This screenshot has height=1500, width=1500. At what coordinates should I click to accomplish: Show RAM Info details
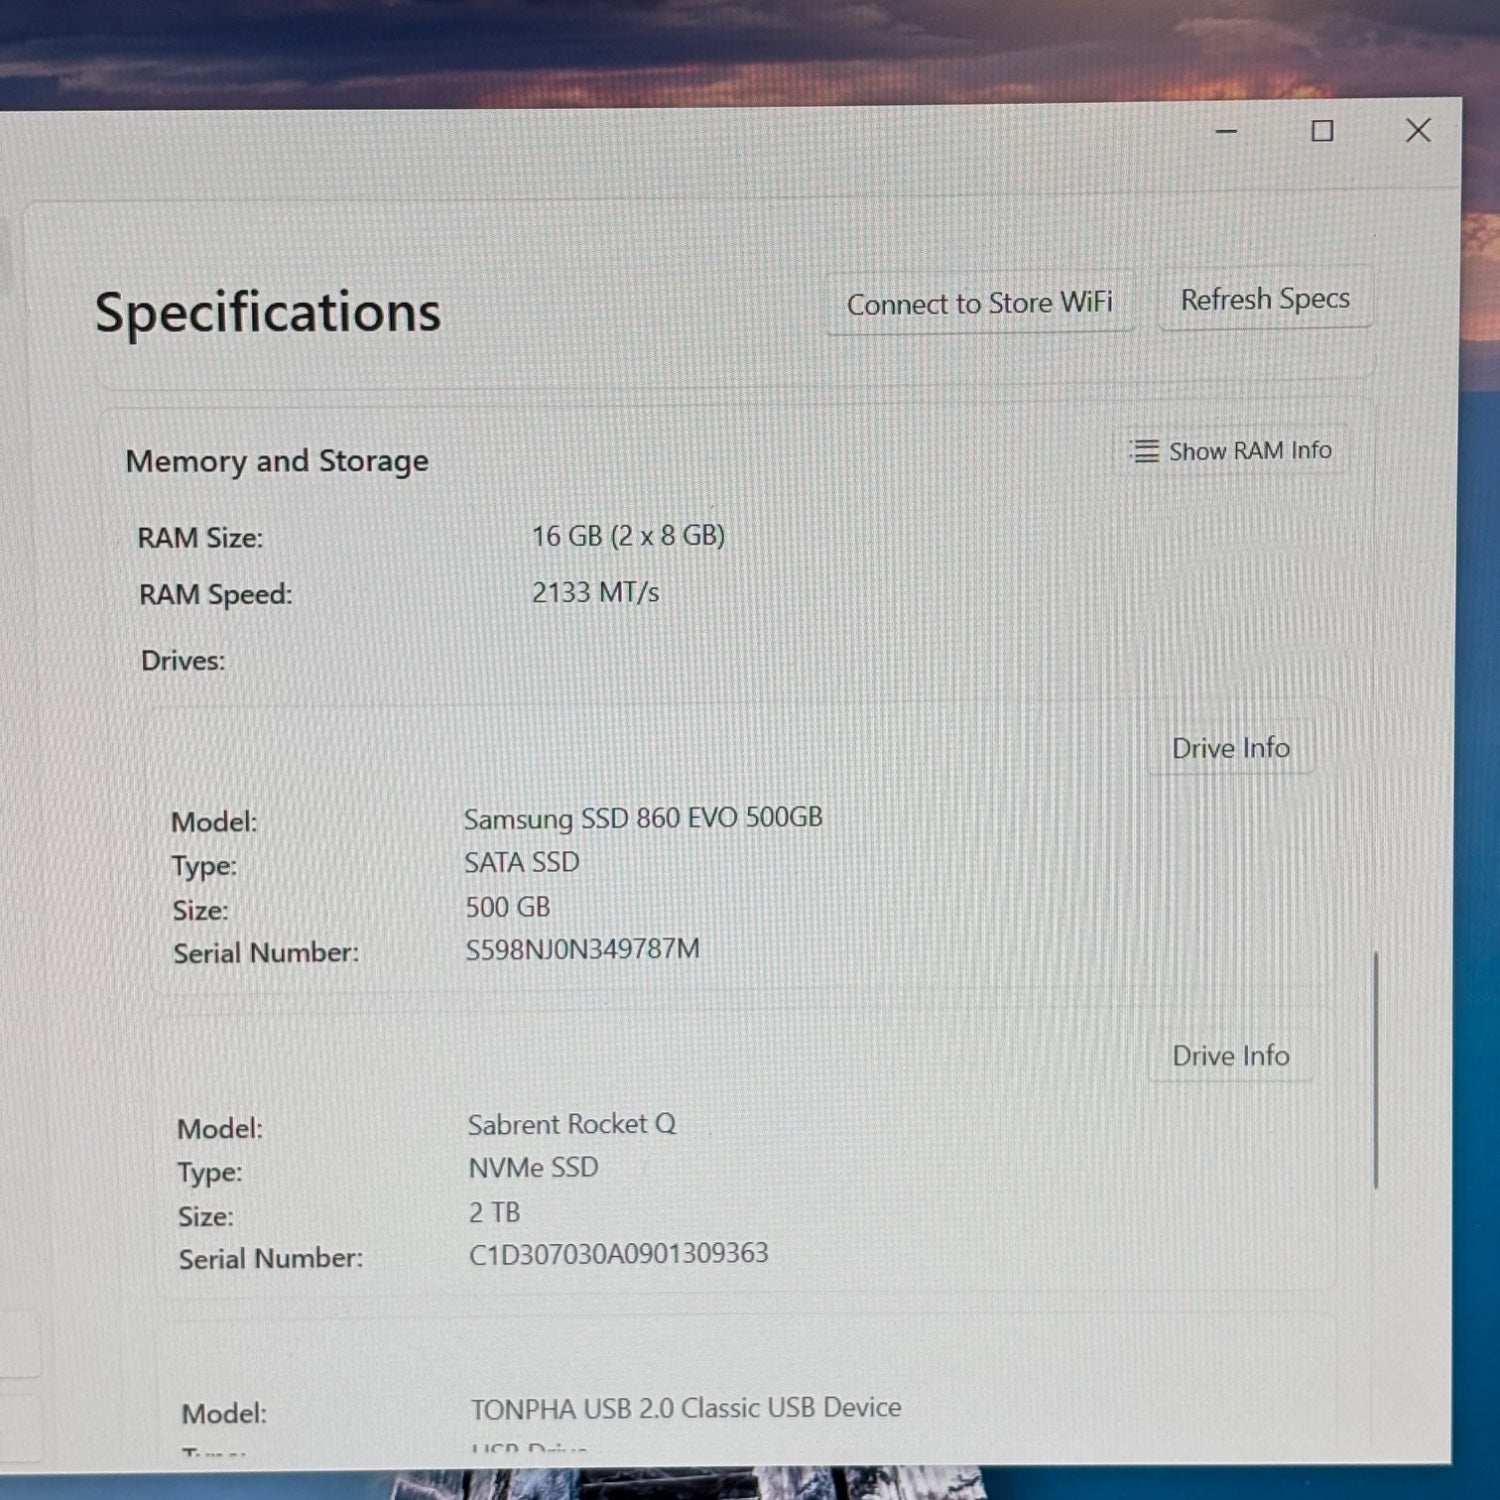[1231, 451]
